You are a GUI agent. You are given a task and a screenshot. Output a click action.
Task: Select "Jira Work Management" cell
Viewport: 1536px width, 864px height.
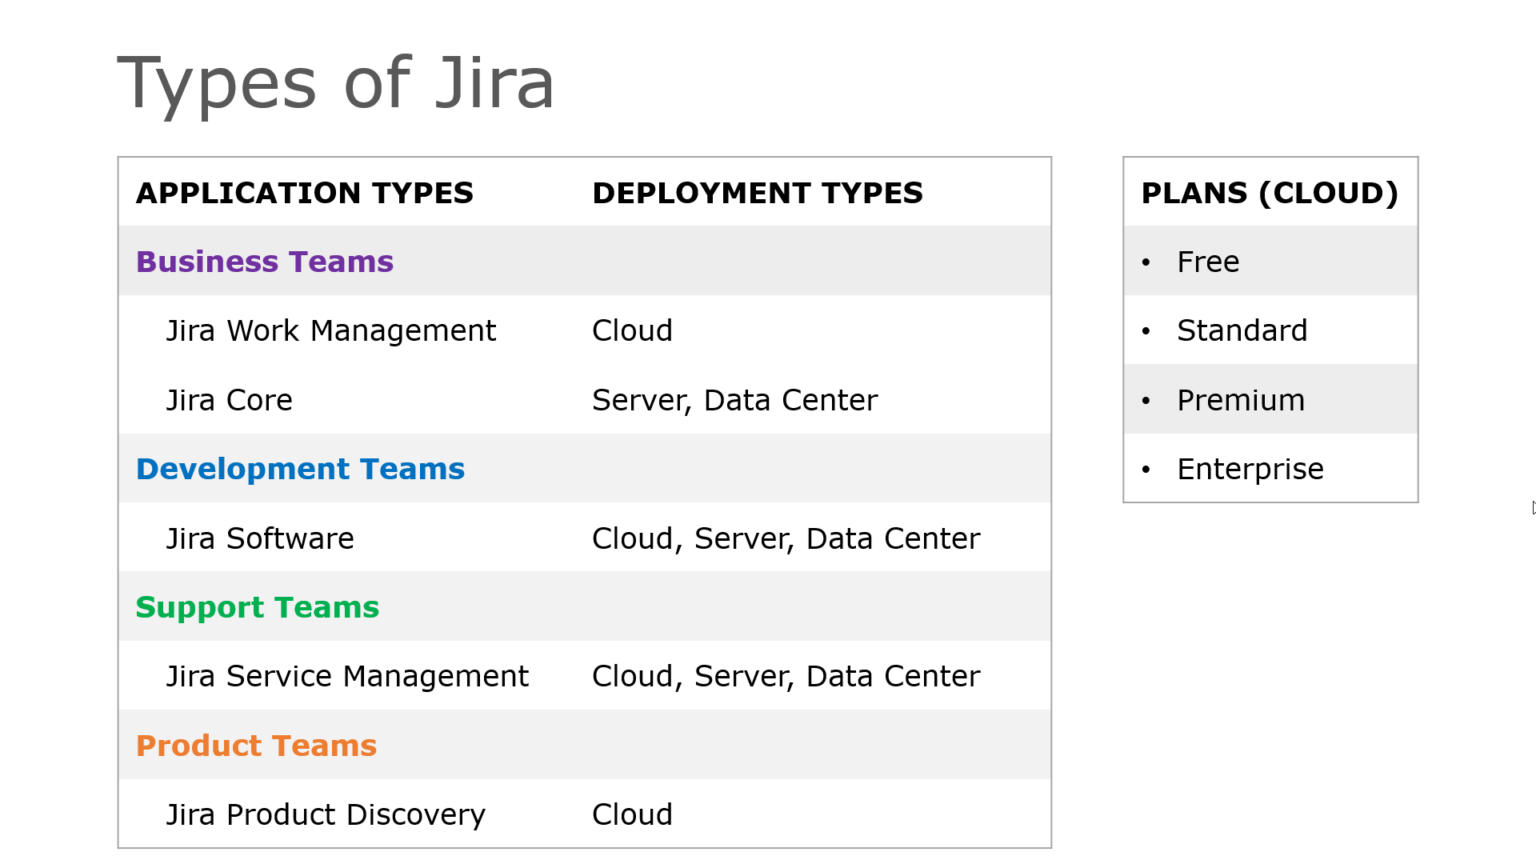coord(331,330)
